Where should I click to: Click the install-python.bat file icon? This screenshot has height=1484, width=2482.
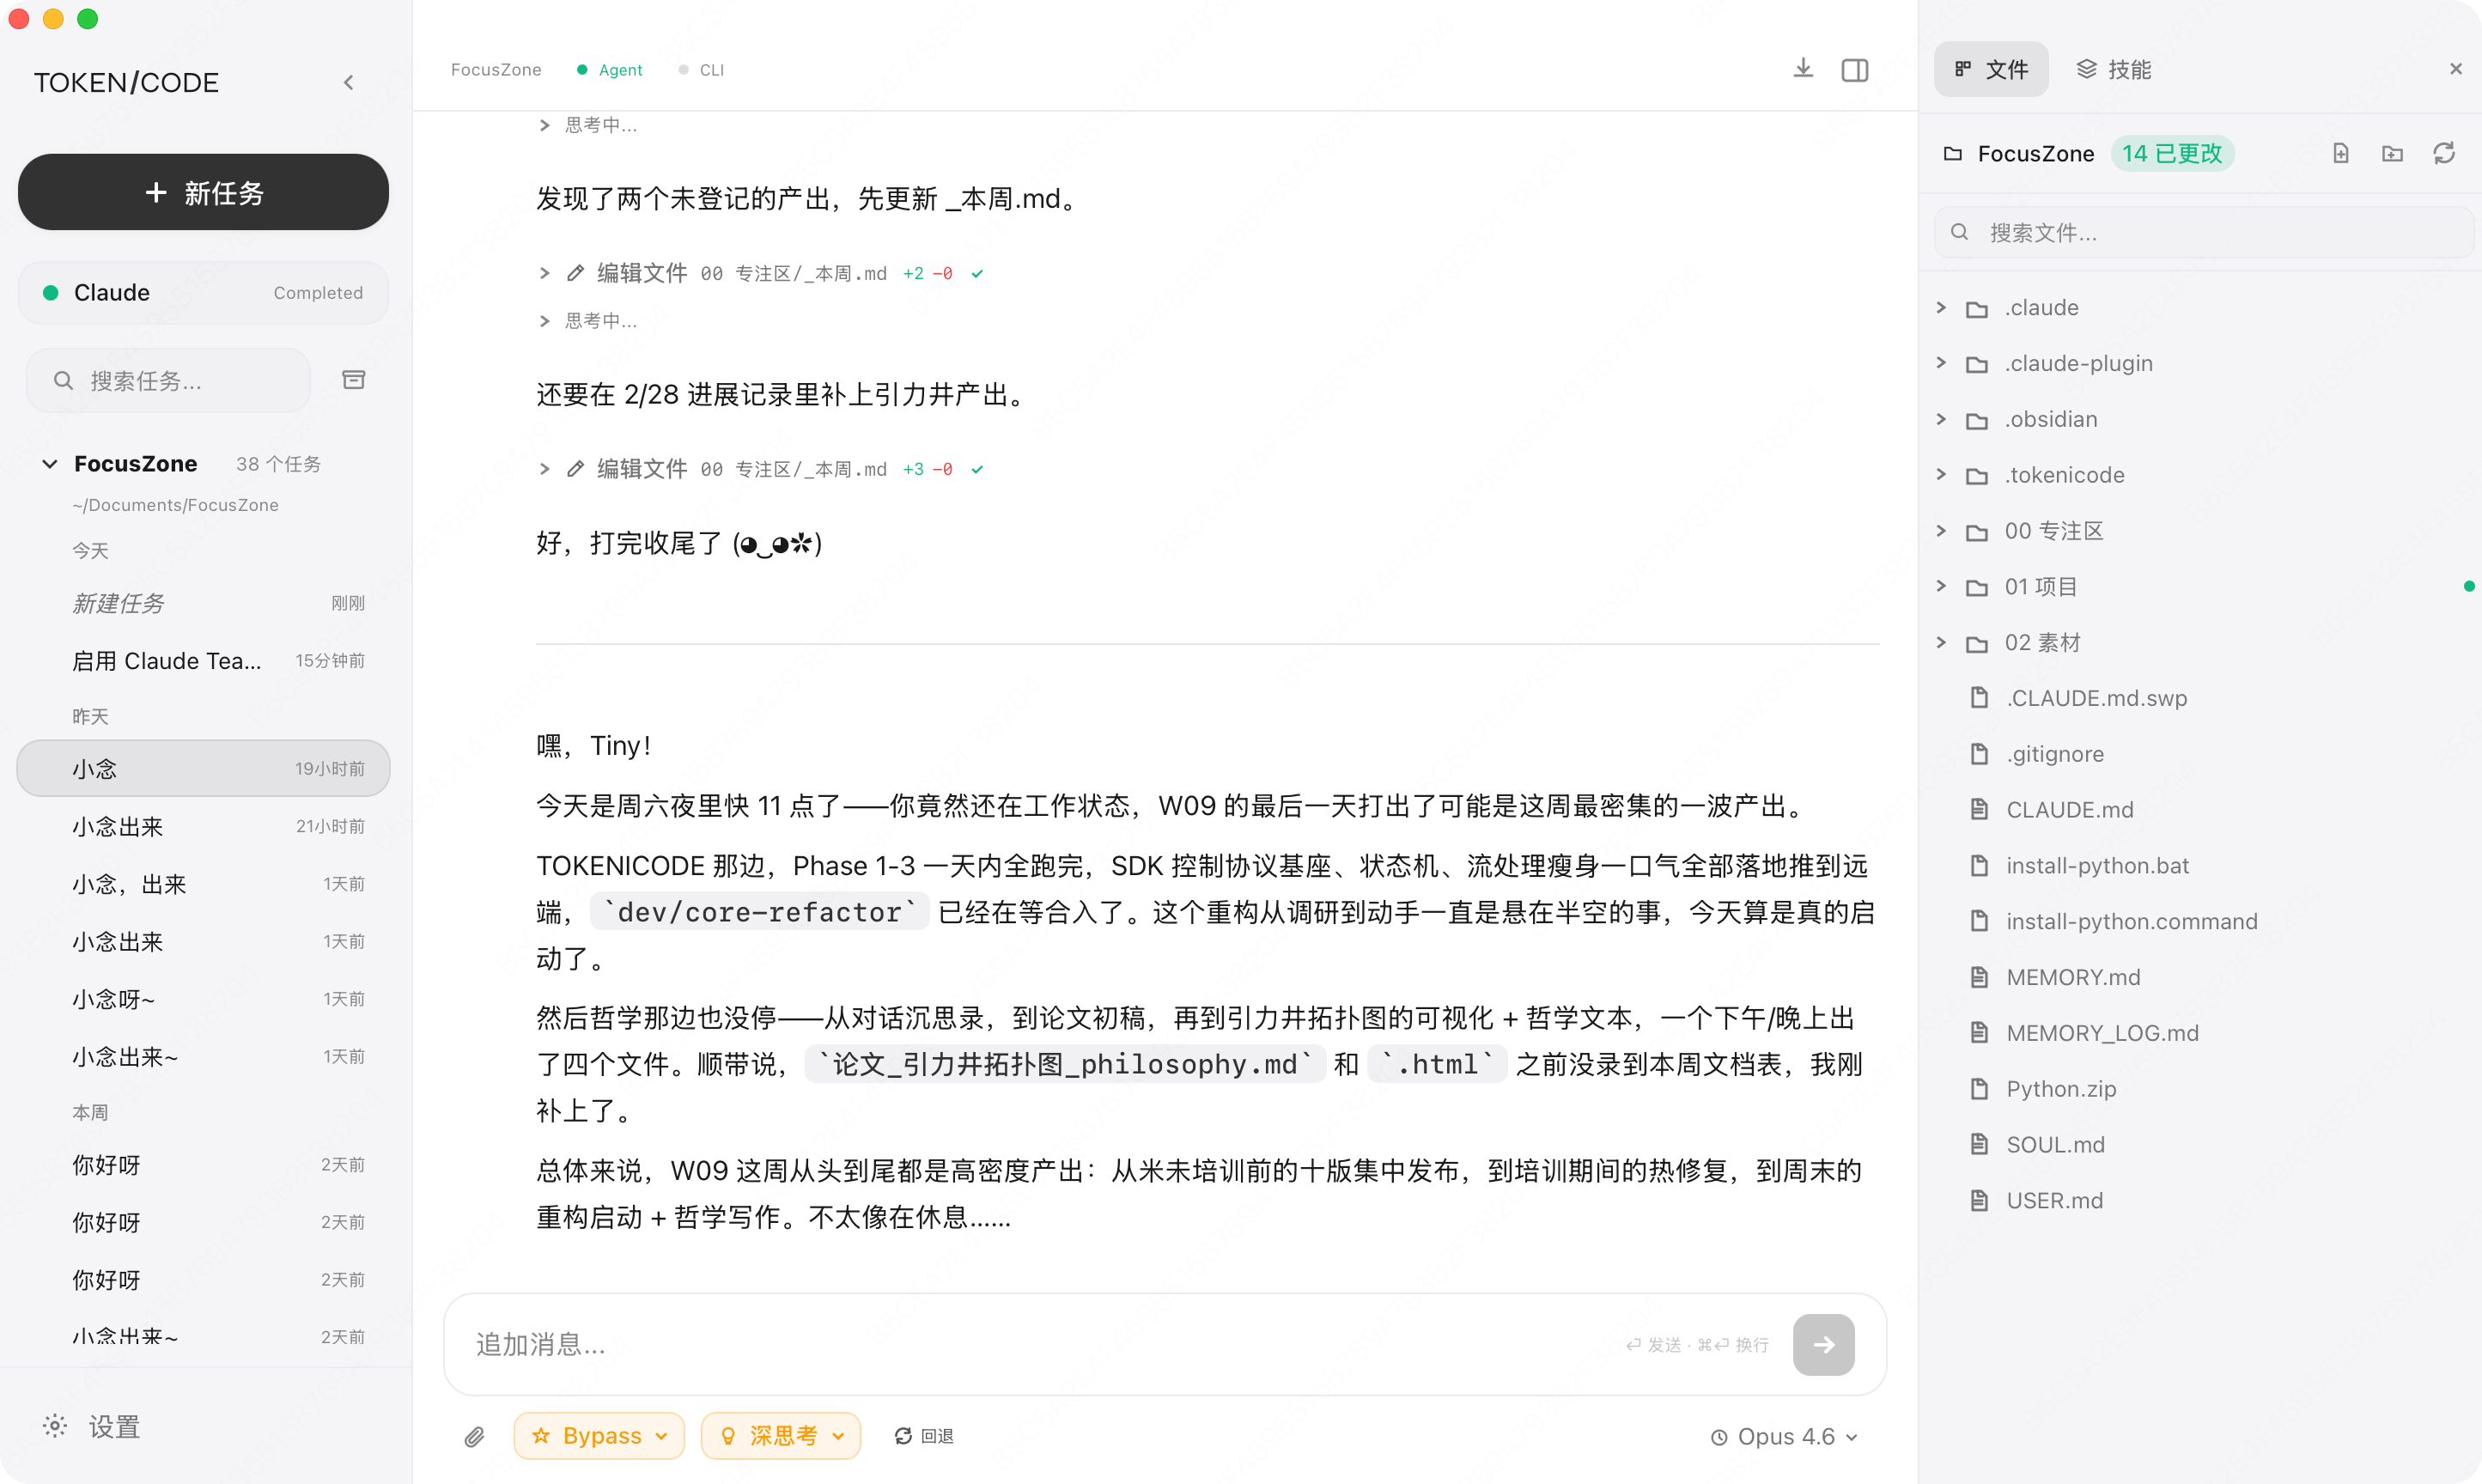pyautogui.click(x=1979, y=866)
